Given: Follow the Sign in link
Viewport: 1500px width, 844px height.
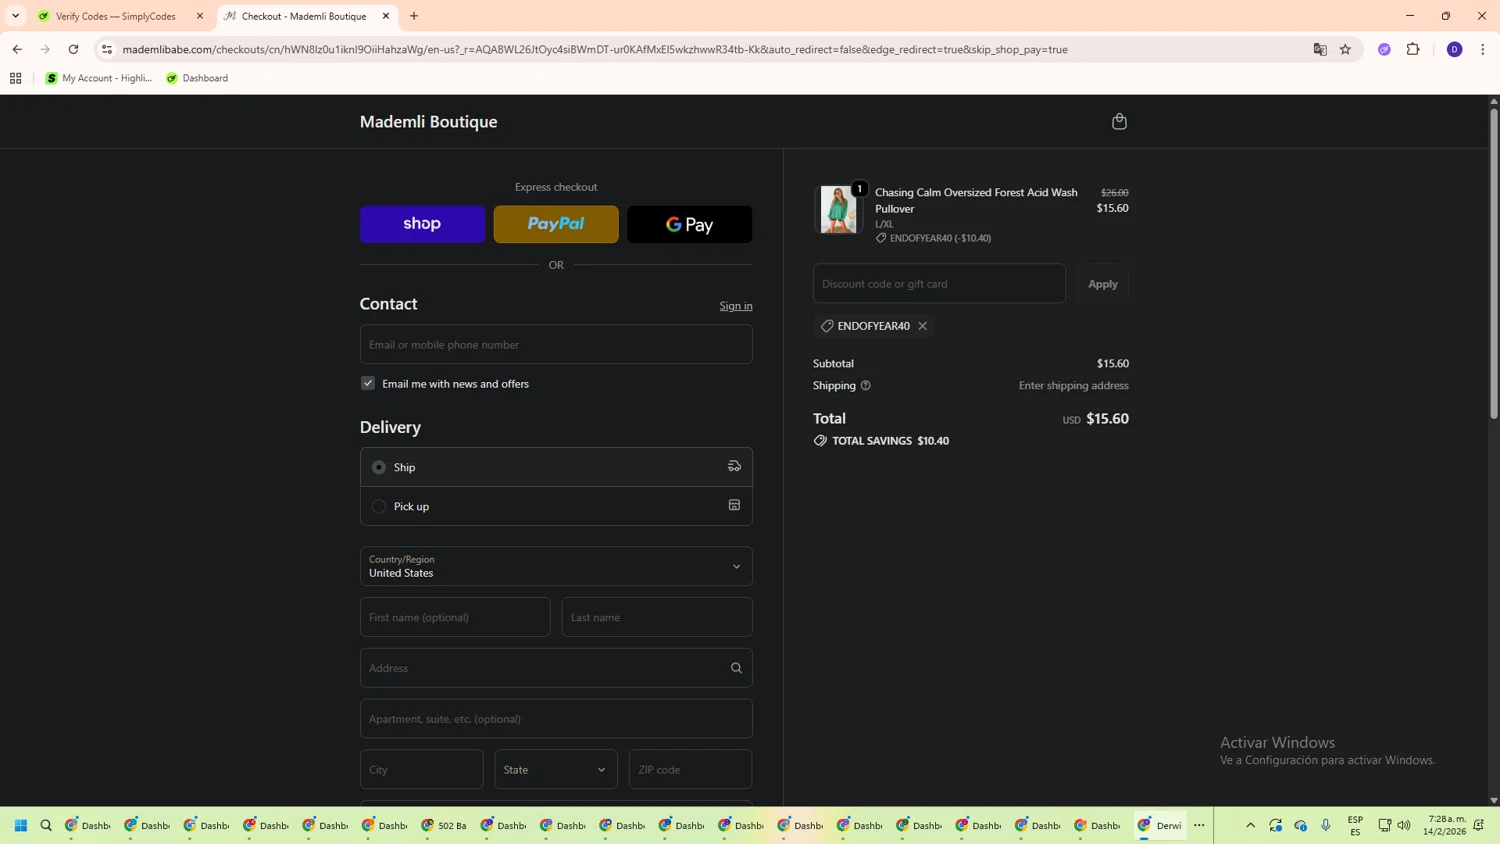Looking at the screenshot, I should coord(736,306).
